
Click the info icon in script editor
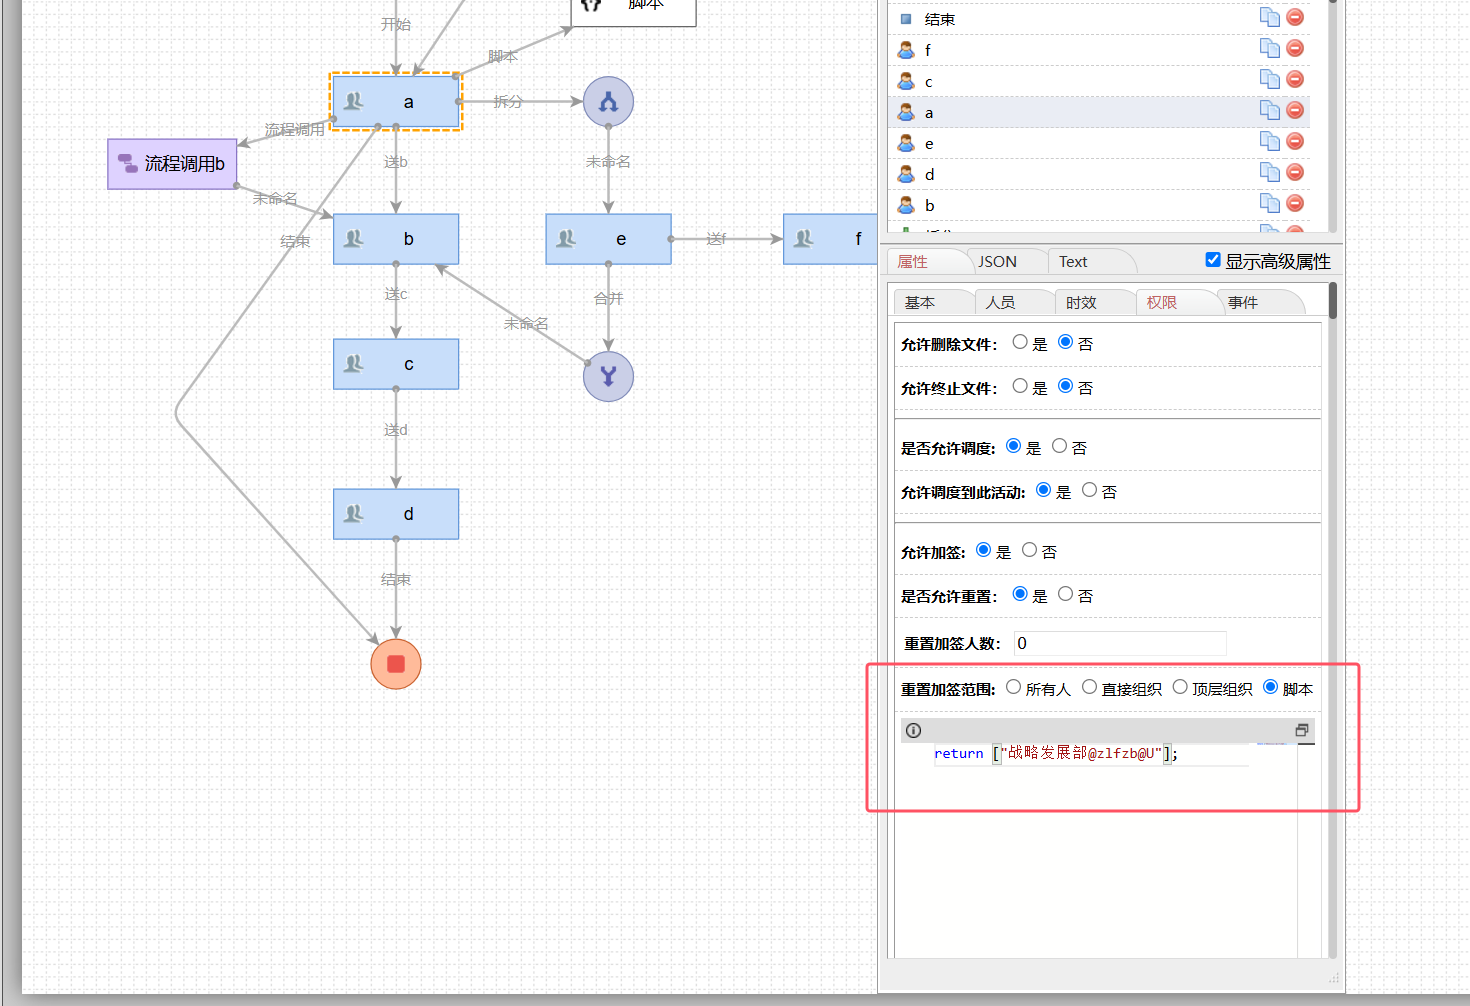tap(913, 730)
